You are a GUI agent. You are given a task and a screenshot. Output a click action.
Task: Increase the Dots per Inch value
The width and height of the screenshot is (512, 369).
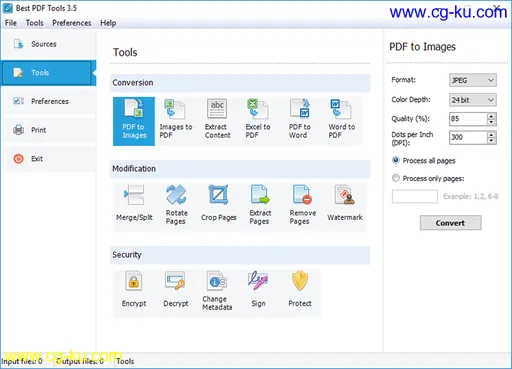point(491,134)
